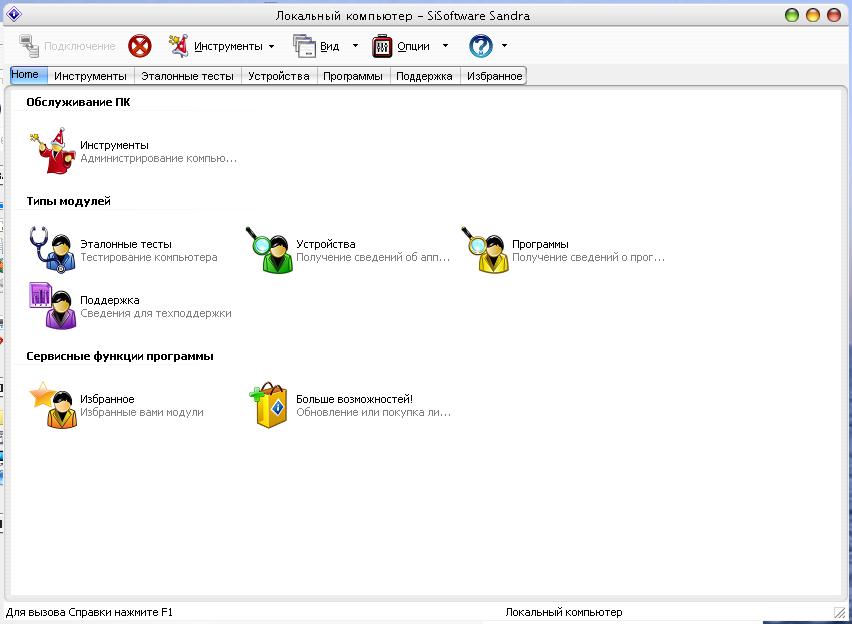Screen dimensions: 852x624
Task: Click the Sandra title bar application icon
Action: 14,15
